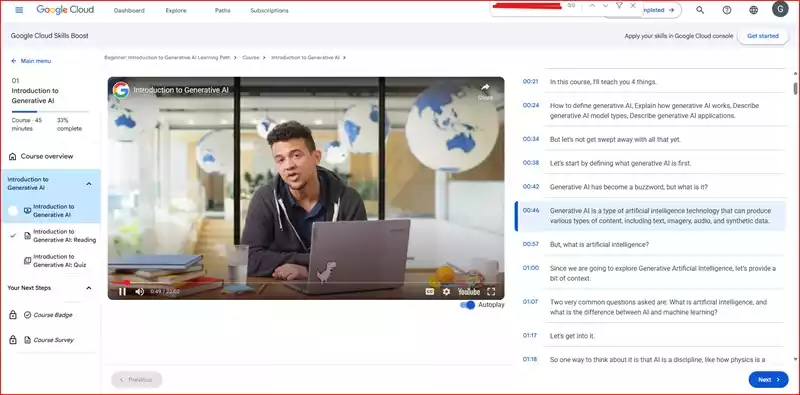Jump to transcript timestamp 00:57
The image size is (800, 395).
(531, 244)
